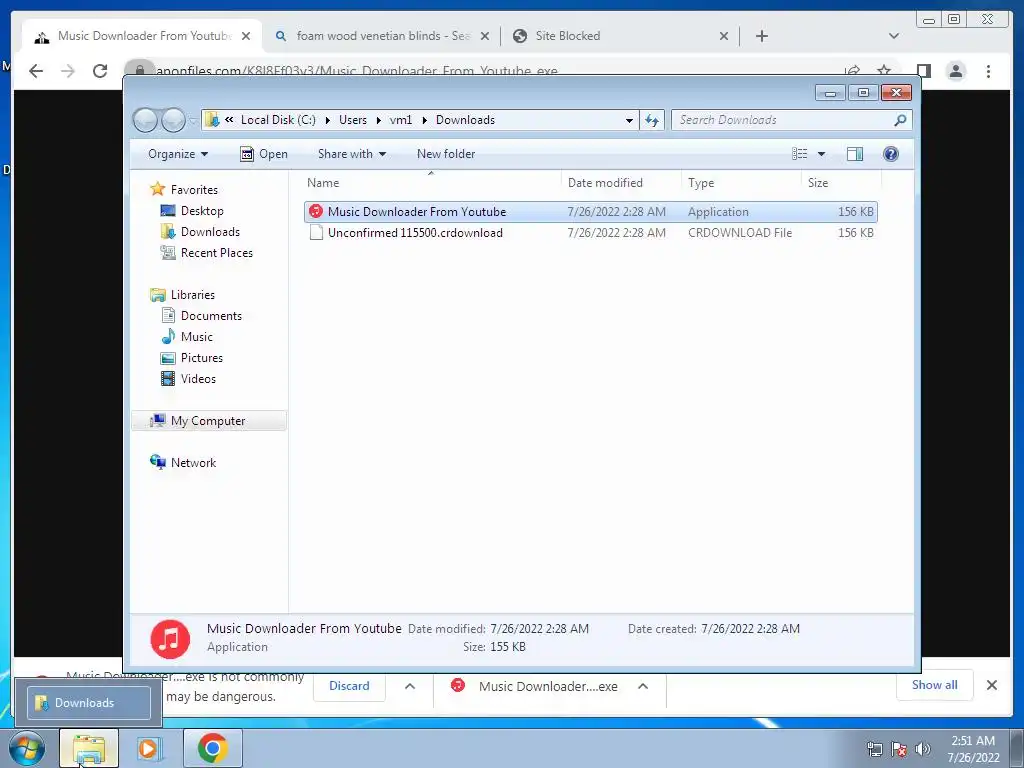Toggle Chrome side panel icon

[923, 71]
